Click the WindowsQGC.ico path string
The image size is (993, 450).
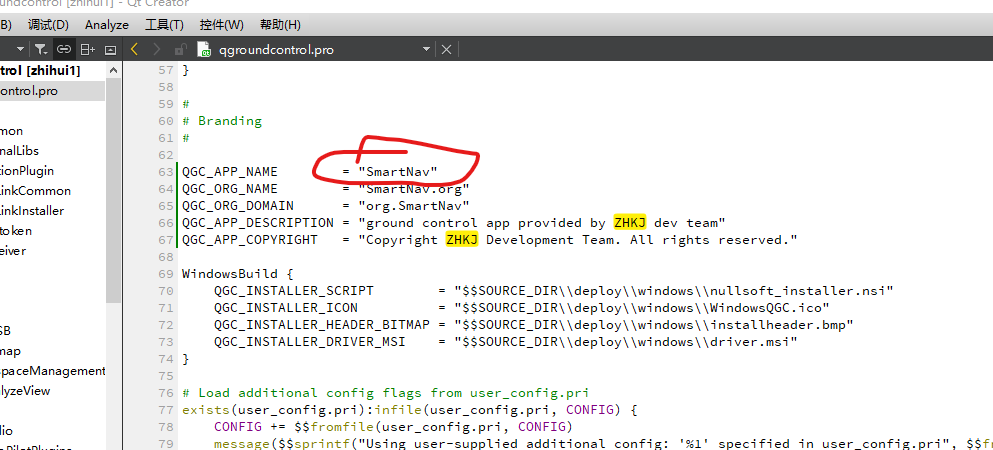[642, 308]
